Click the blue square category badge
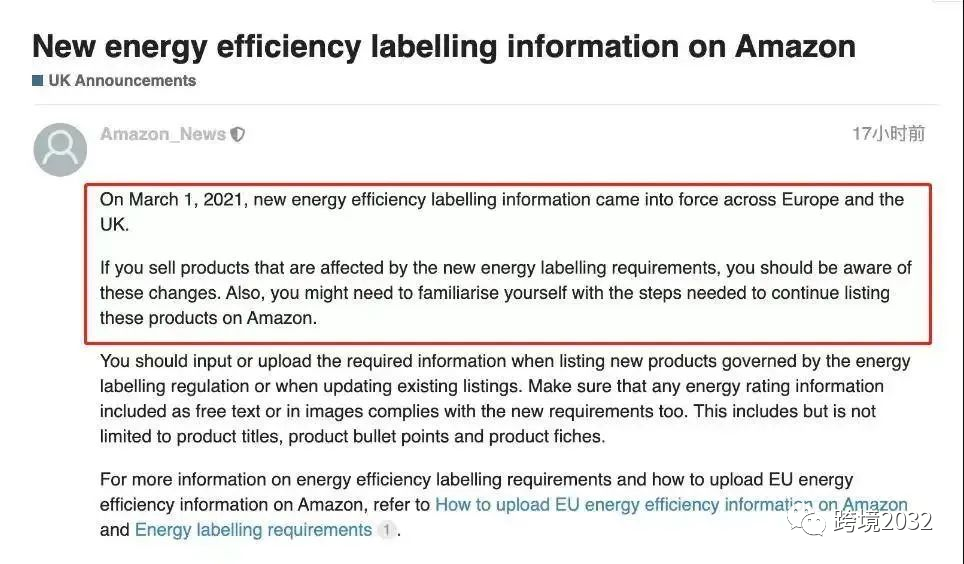This screenshot has width=964, height=564. [x=38, y=81]
